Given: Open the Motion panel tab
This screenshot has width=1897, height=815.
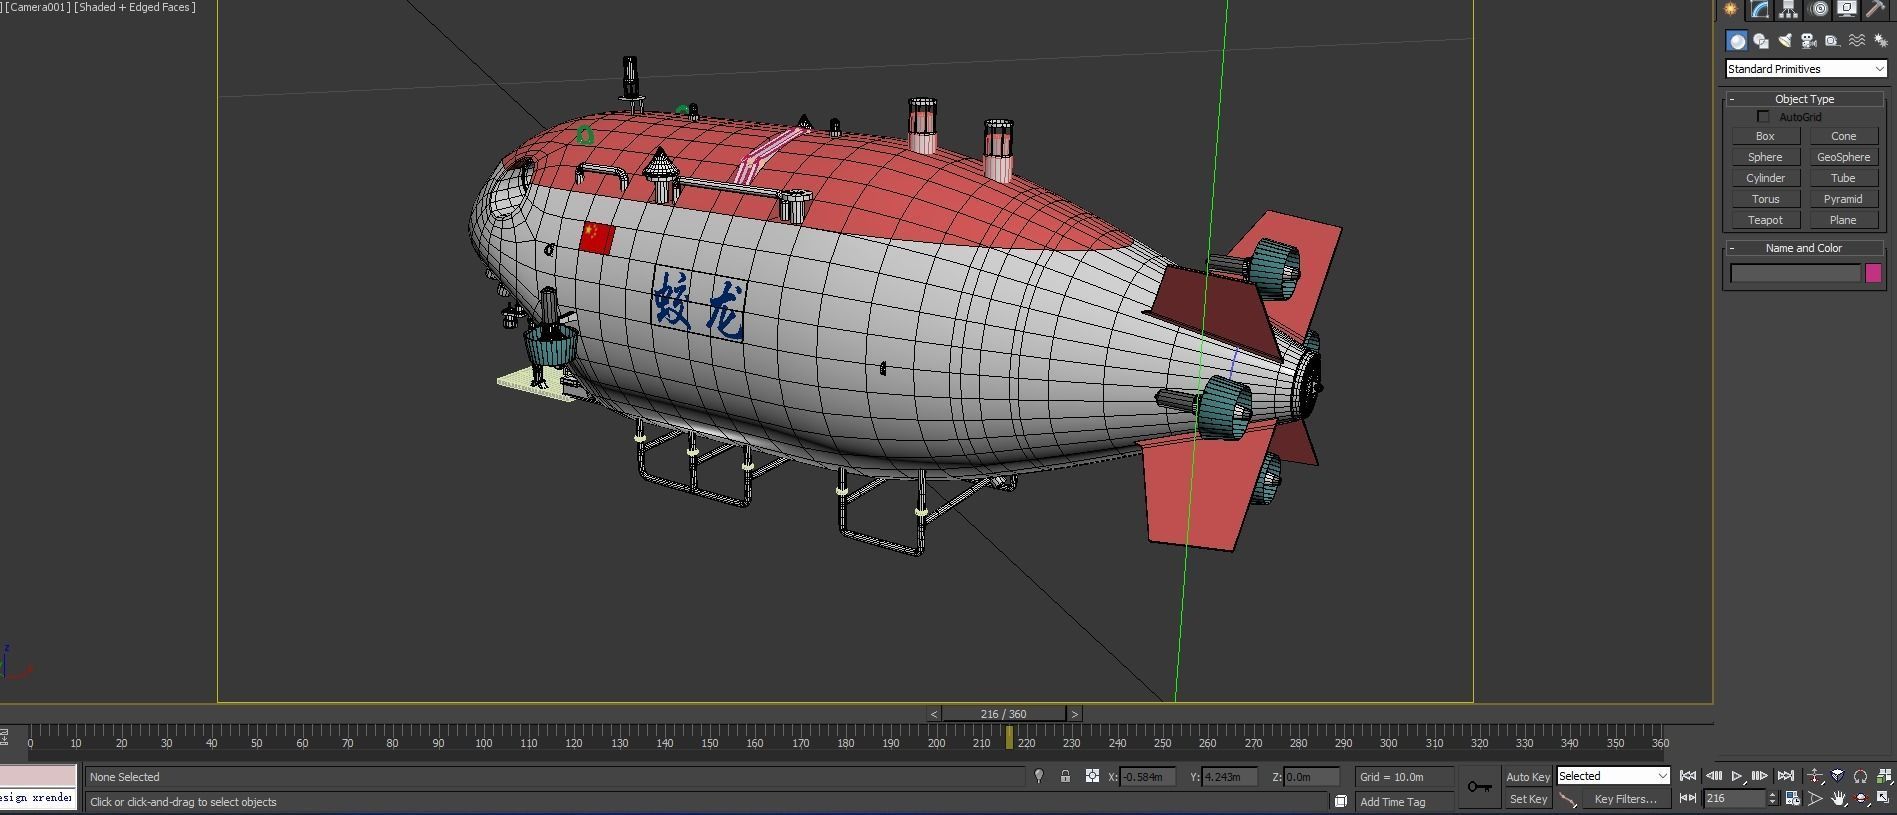Looking at the screenshot, I should [1818, 9].
